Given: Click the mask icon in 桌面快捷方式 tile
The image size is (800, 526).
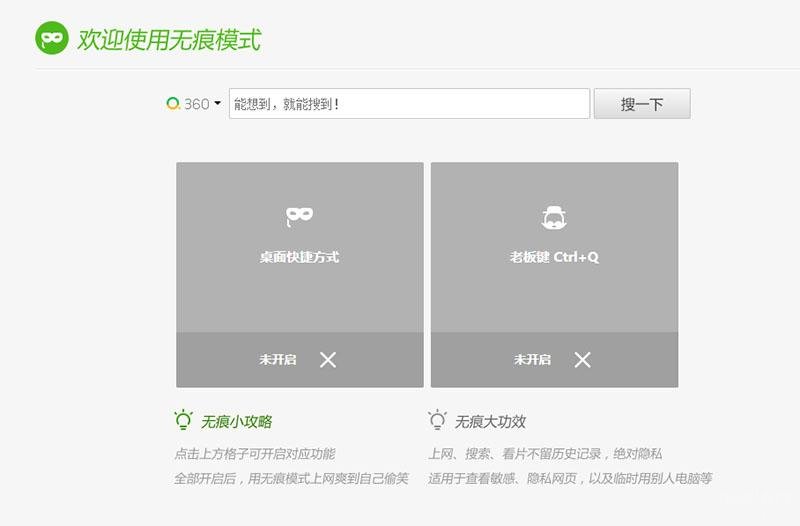Looking at the screenshot, I should (x=300, y=215).
